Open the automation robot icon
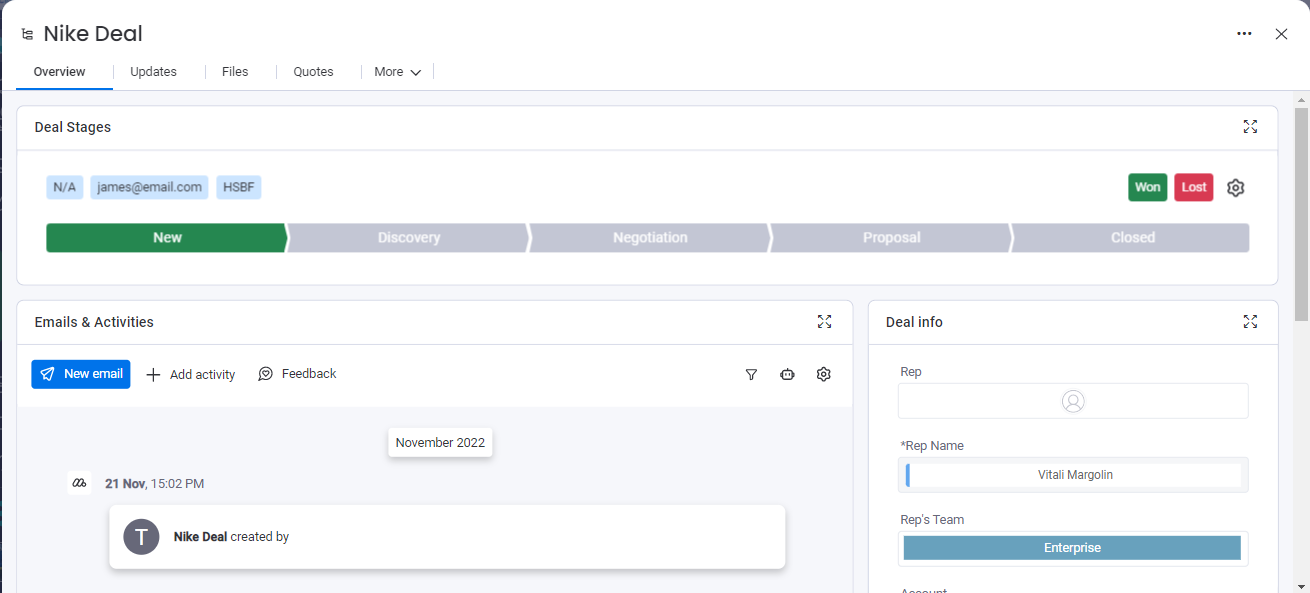This screenshot has width=1310, height=593. pos(787,374)
